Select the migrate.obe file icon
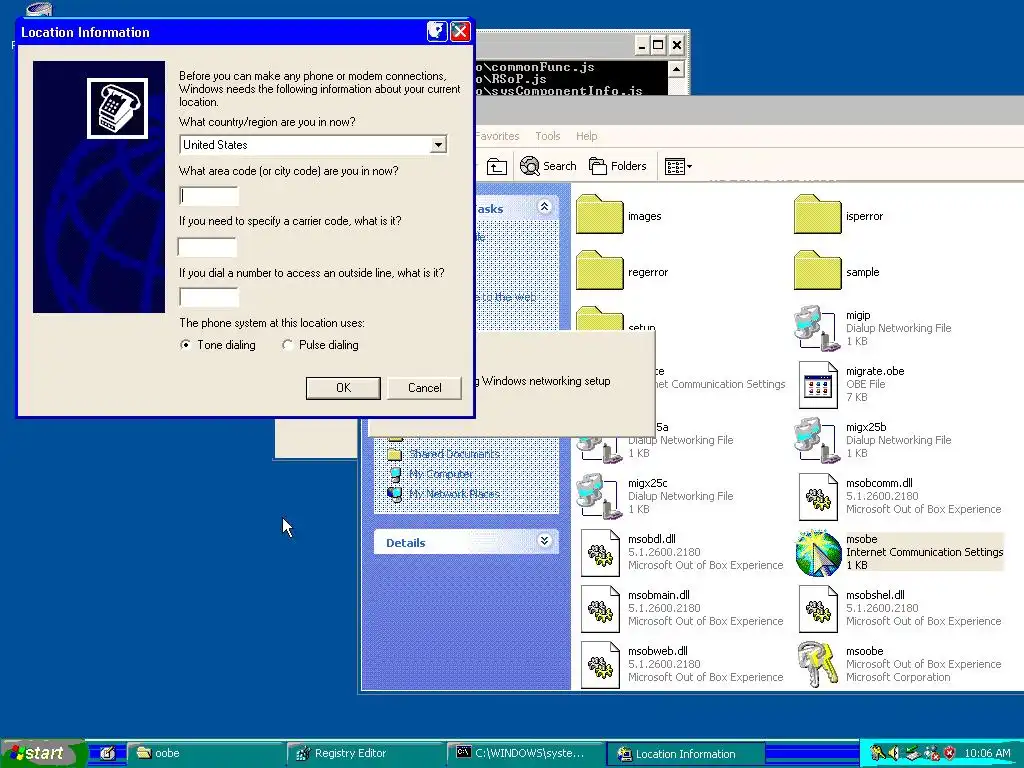Image resolution: width=1024 pixels, height=768 pixels. (x=818, y=385)
